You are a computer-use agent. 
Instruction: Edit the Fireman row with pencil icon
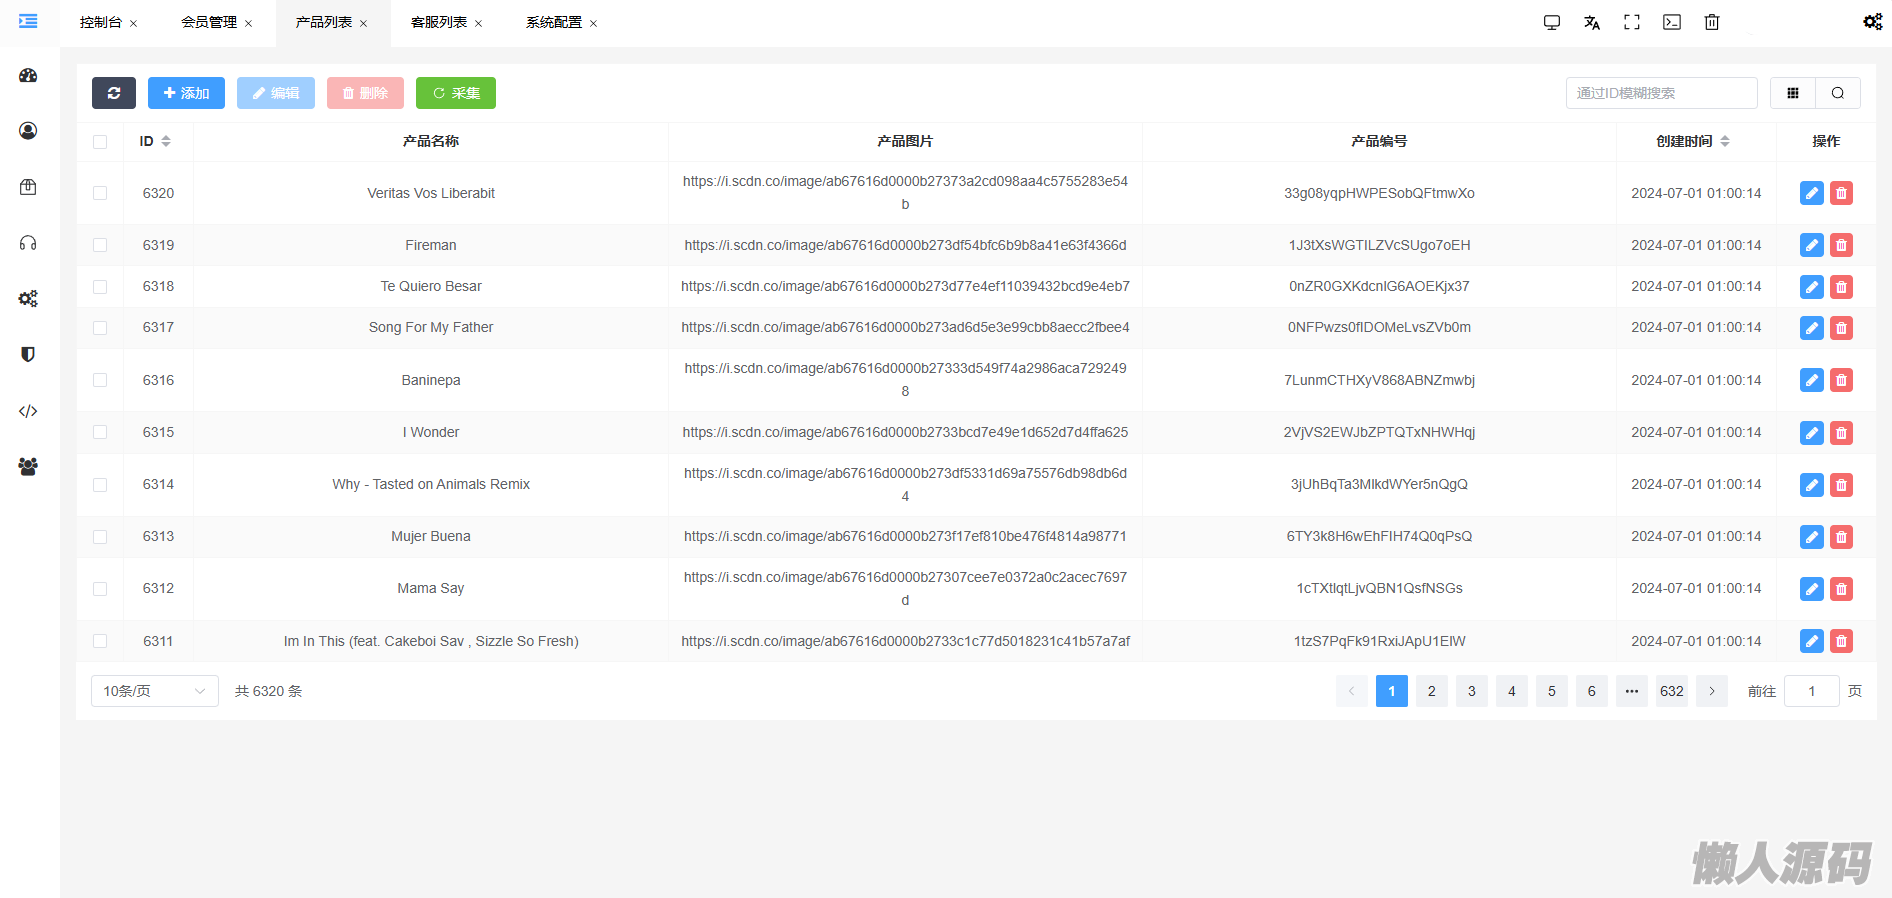click(x=1811, y=245)
